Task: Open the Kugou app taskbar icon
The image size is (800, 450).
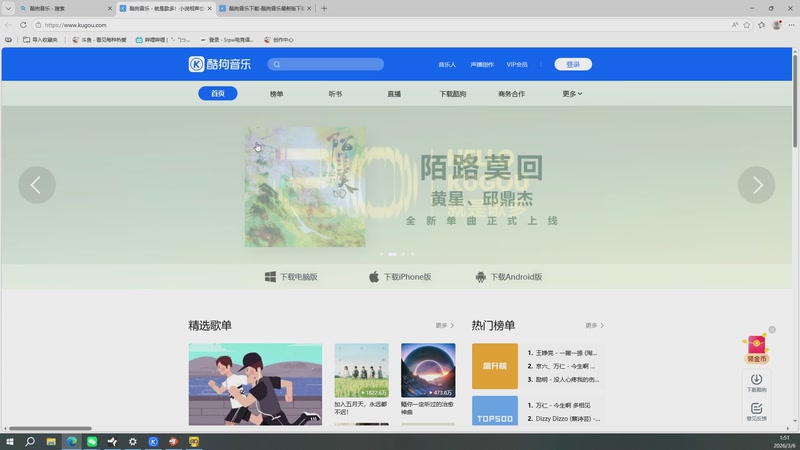Action: coord(153,441)
